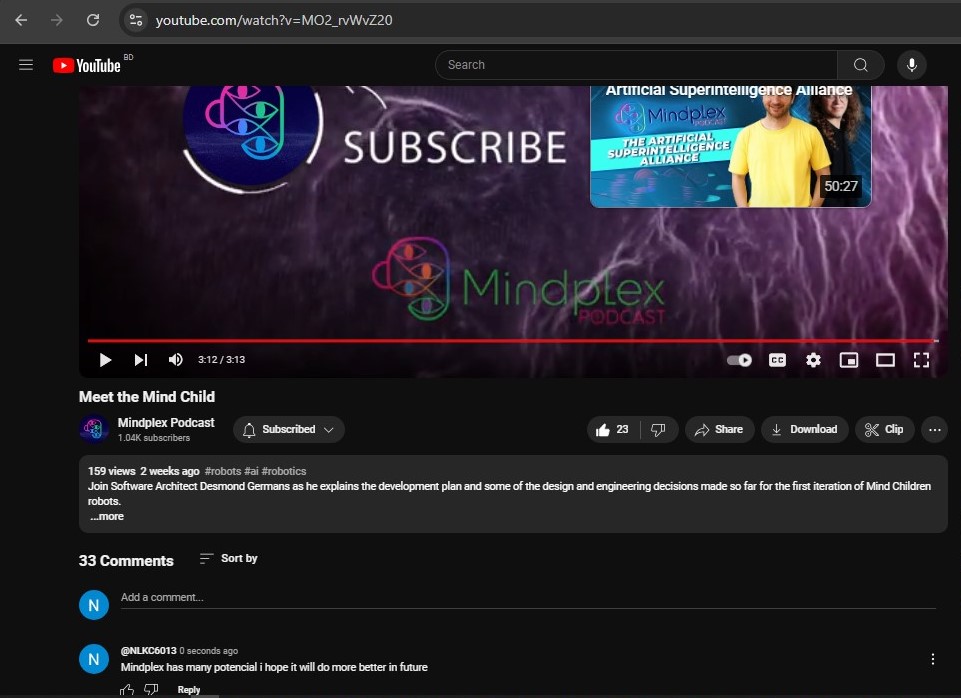
Task: Open Mindplex Podcast channel name link
Action: point(166,422)
